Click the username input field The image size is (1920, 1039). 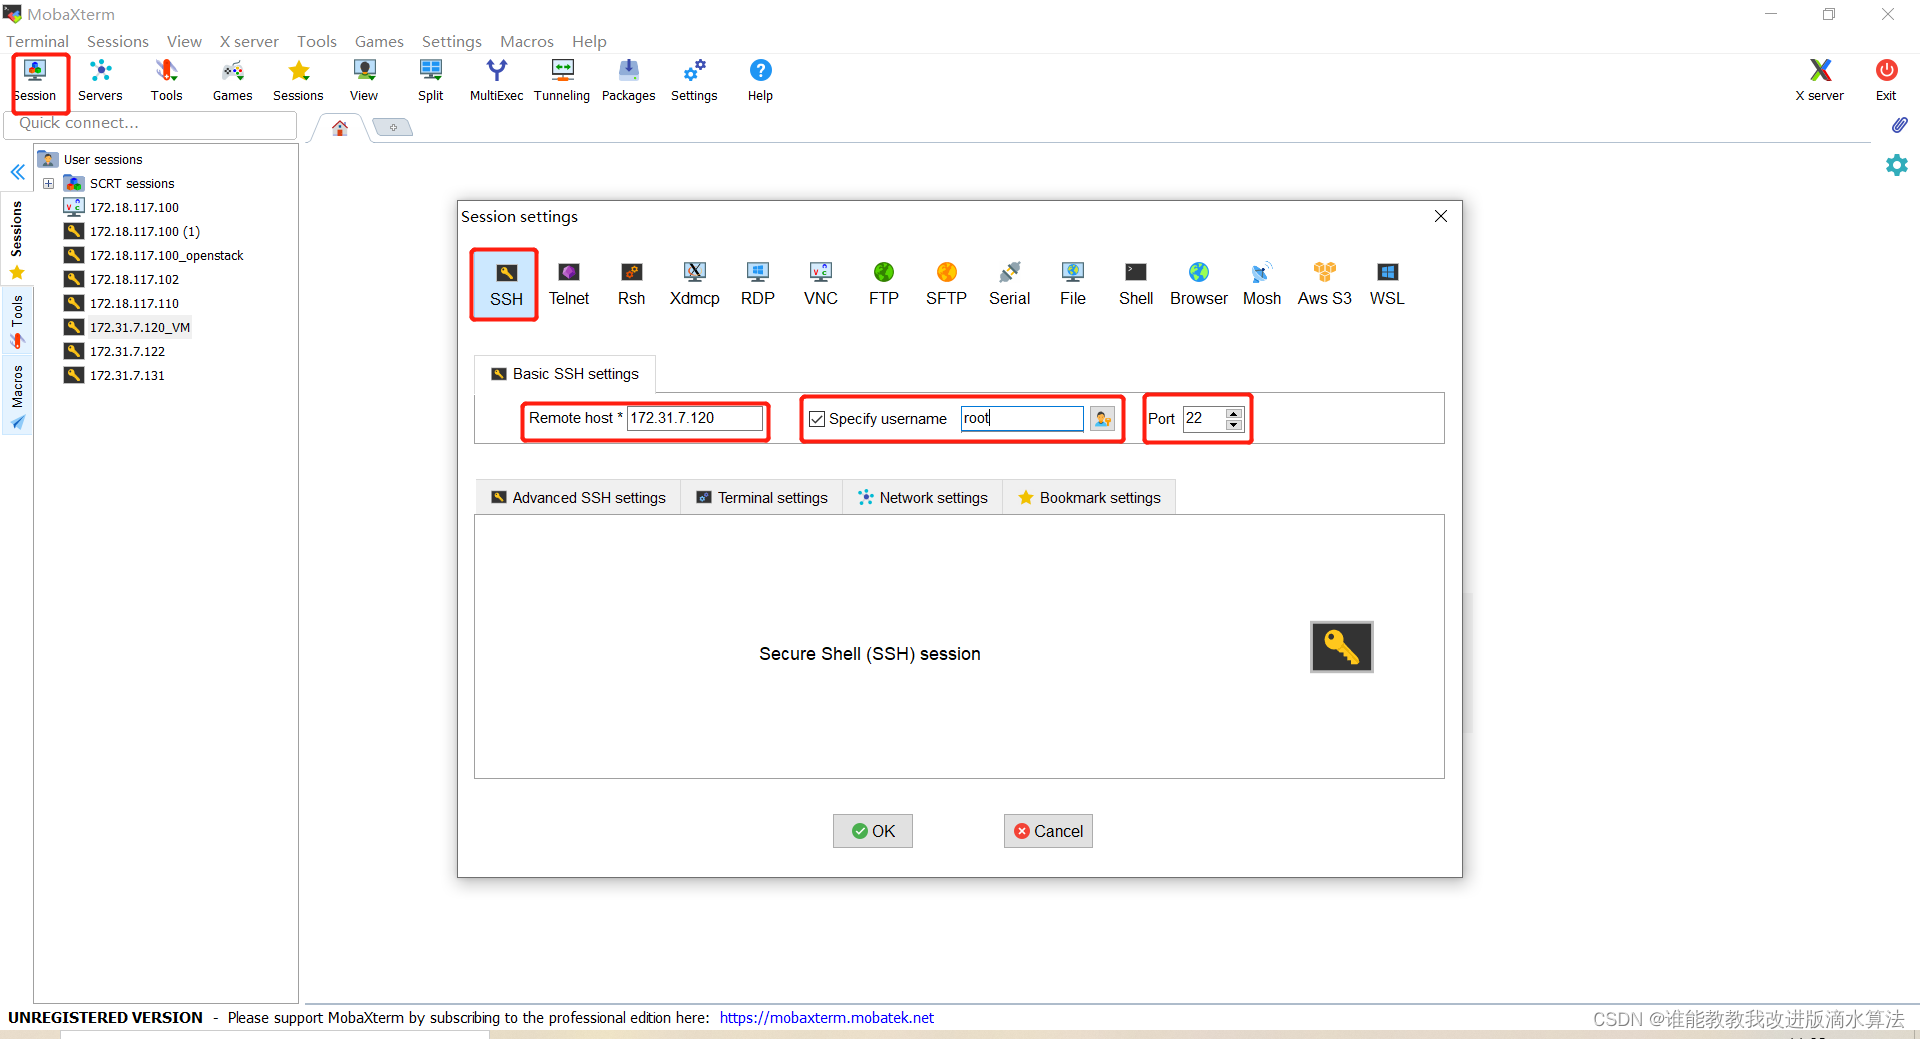click(x=1022, y=418)
